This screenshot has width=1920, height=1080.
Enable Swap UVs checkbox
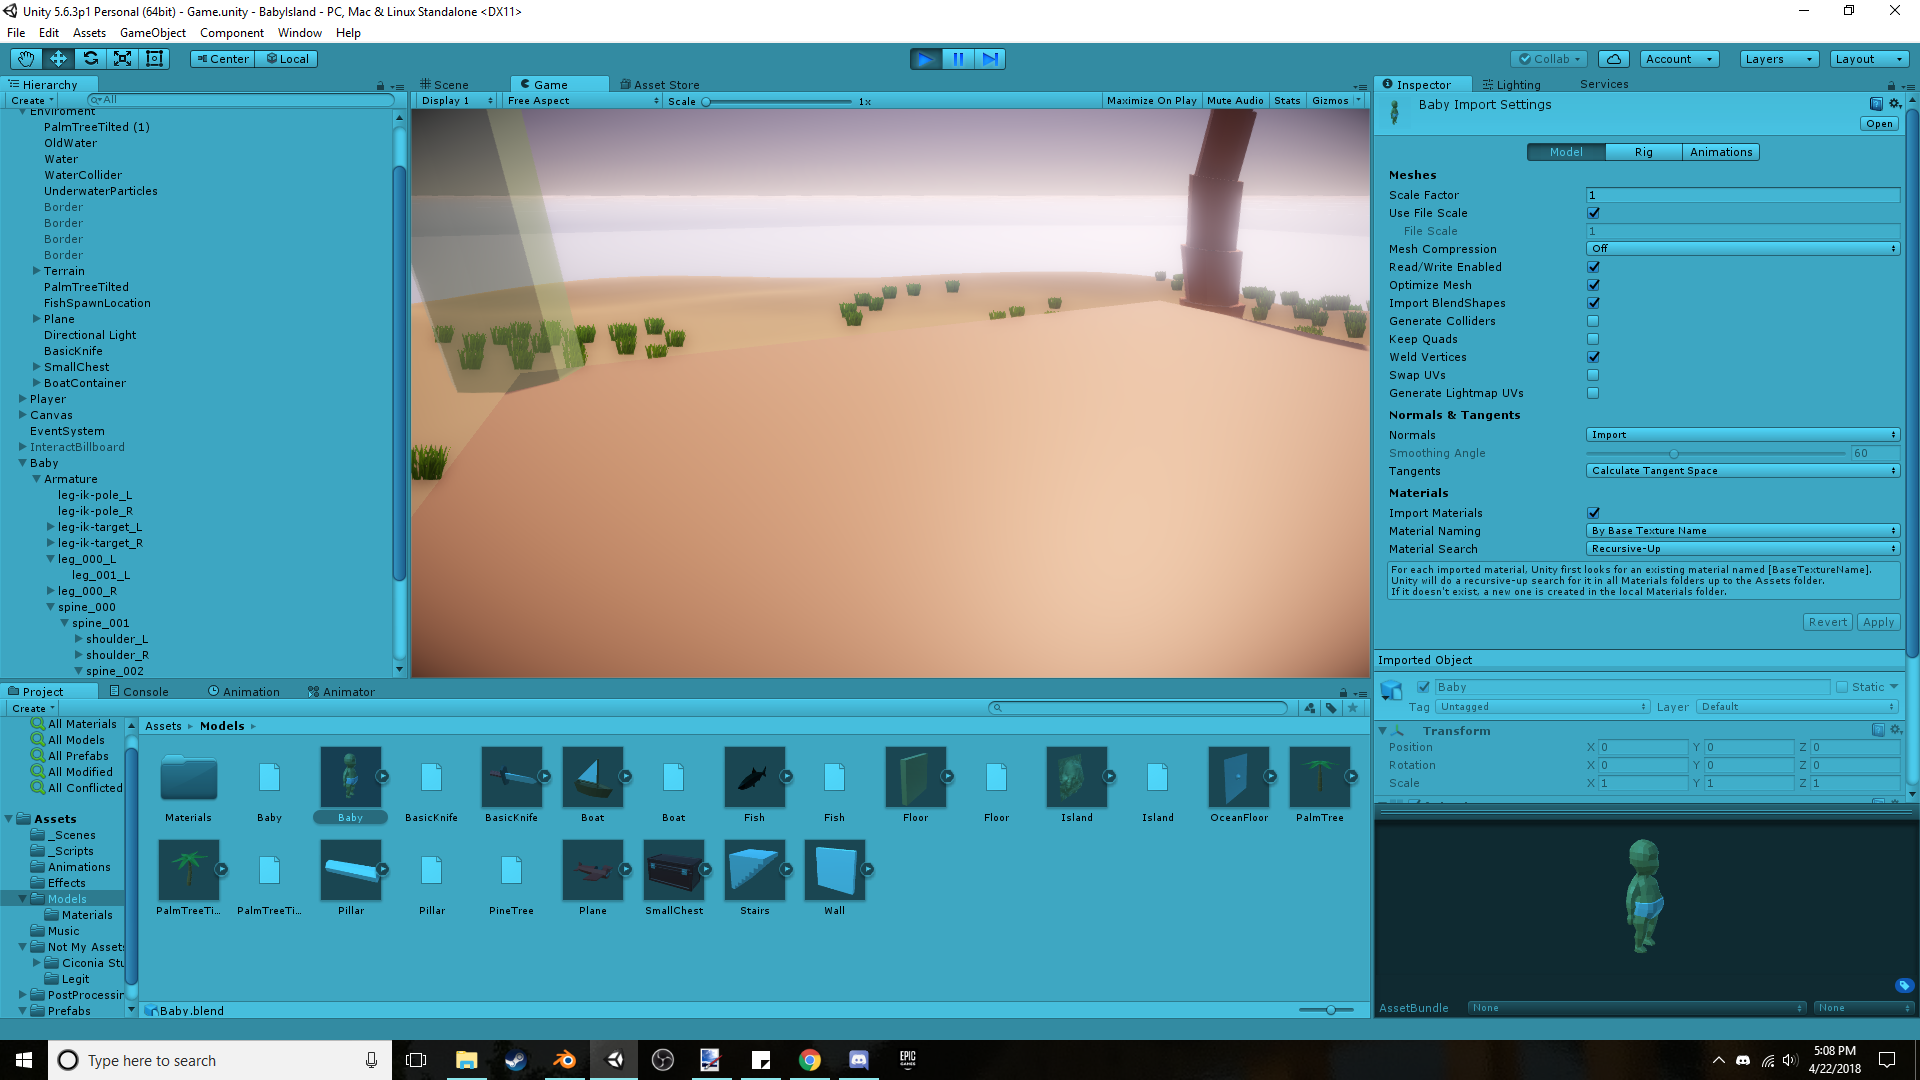[x=1593, y=375]
